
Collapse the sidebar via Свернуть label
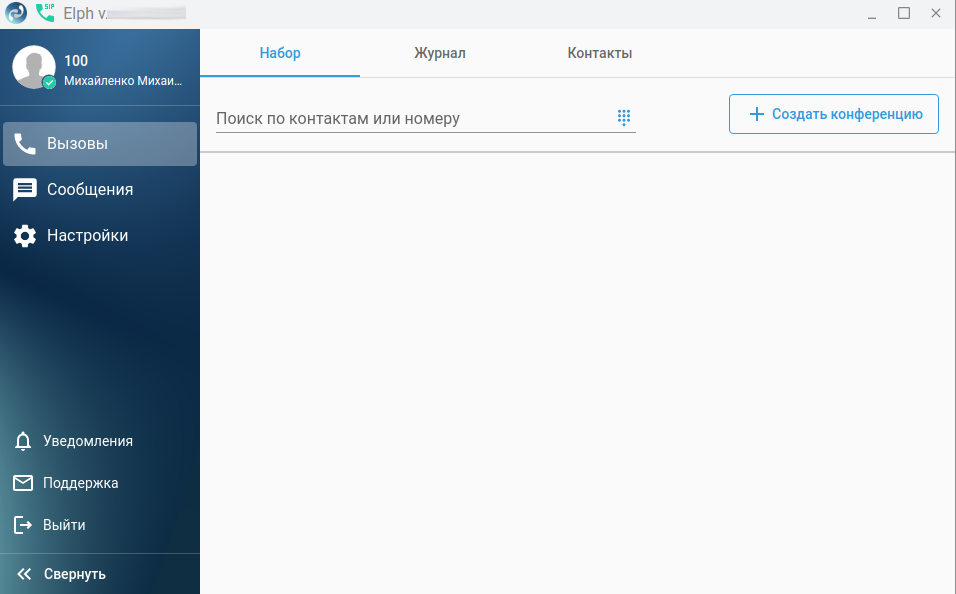pos(74,574)
